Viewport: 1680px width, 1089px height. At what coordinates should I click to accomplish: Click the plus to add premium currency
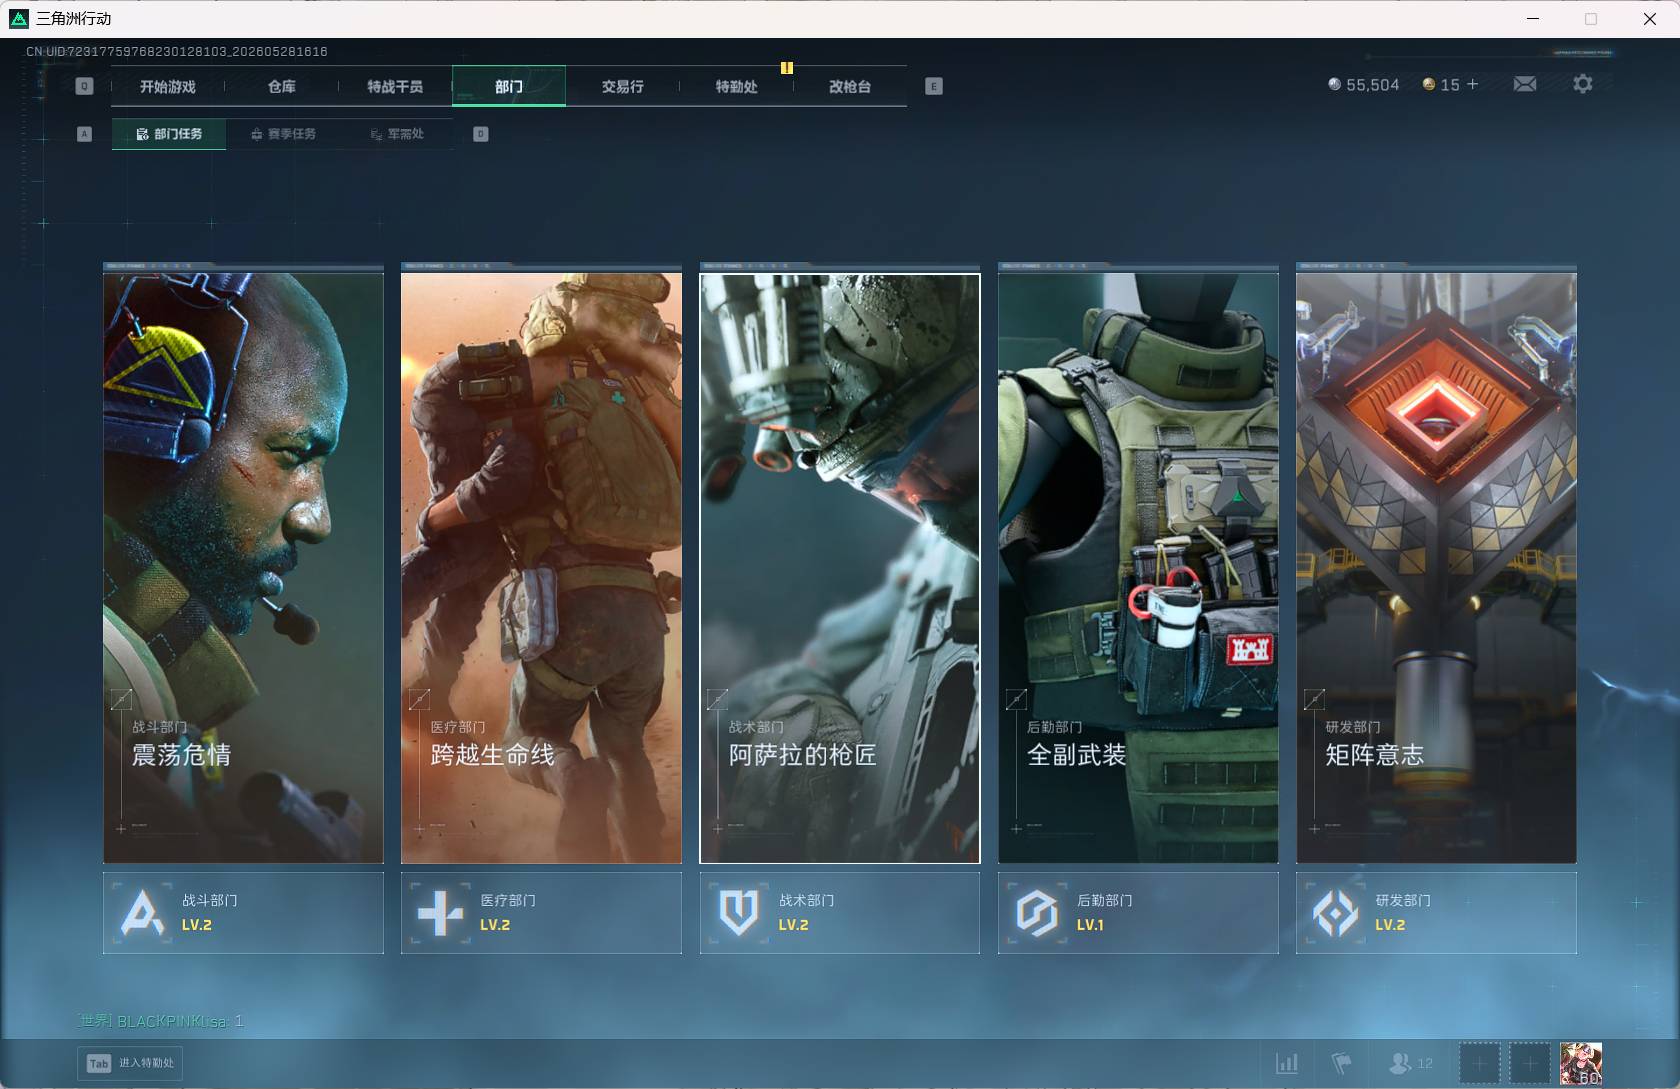point(1472,84)
